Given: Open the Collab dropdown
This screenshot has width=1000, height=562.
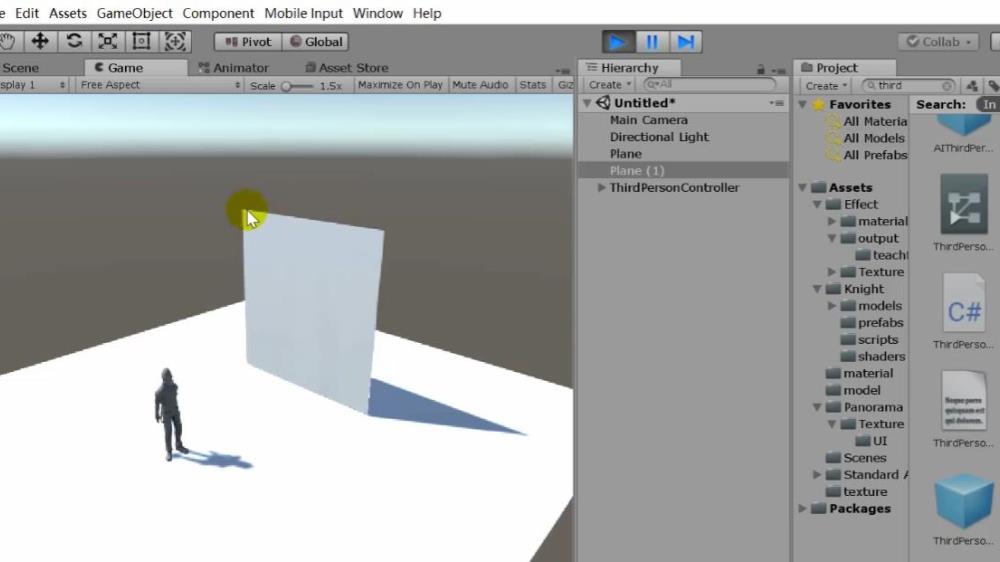Looking at the screenshot, I should (939, 41).
